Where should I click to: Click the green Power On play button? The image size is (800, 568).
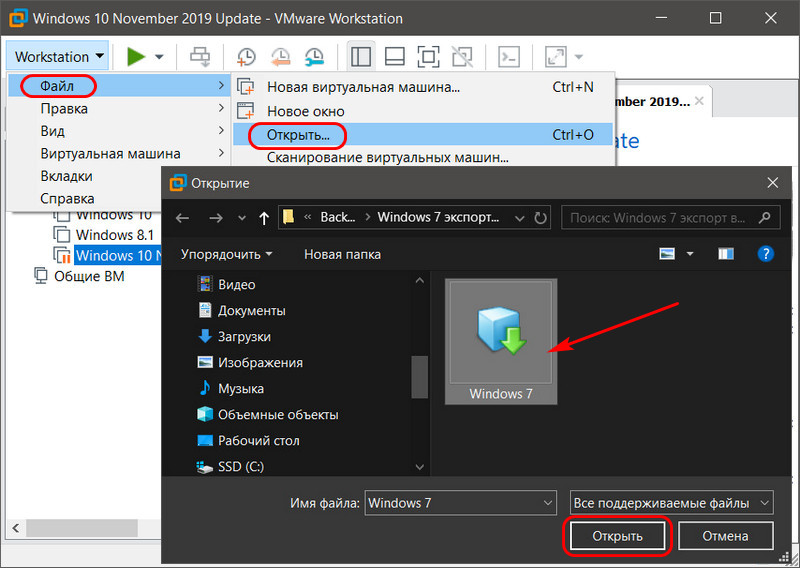coord(136,56)
